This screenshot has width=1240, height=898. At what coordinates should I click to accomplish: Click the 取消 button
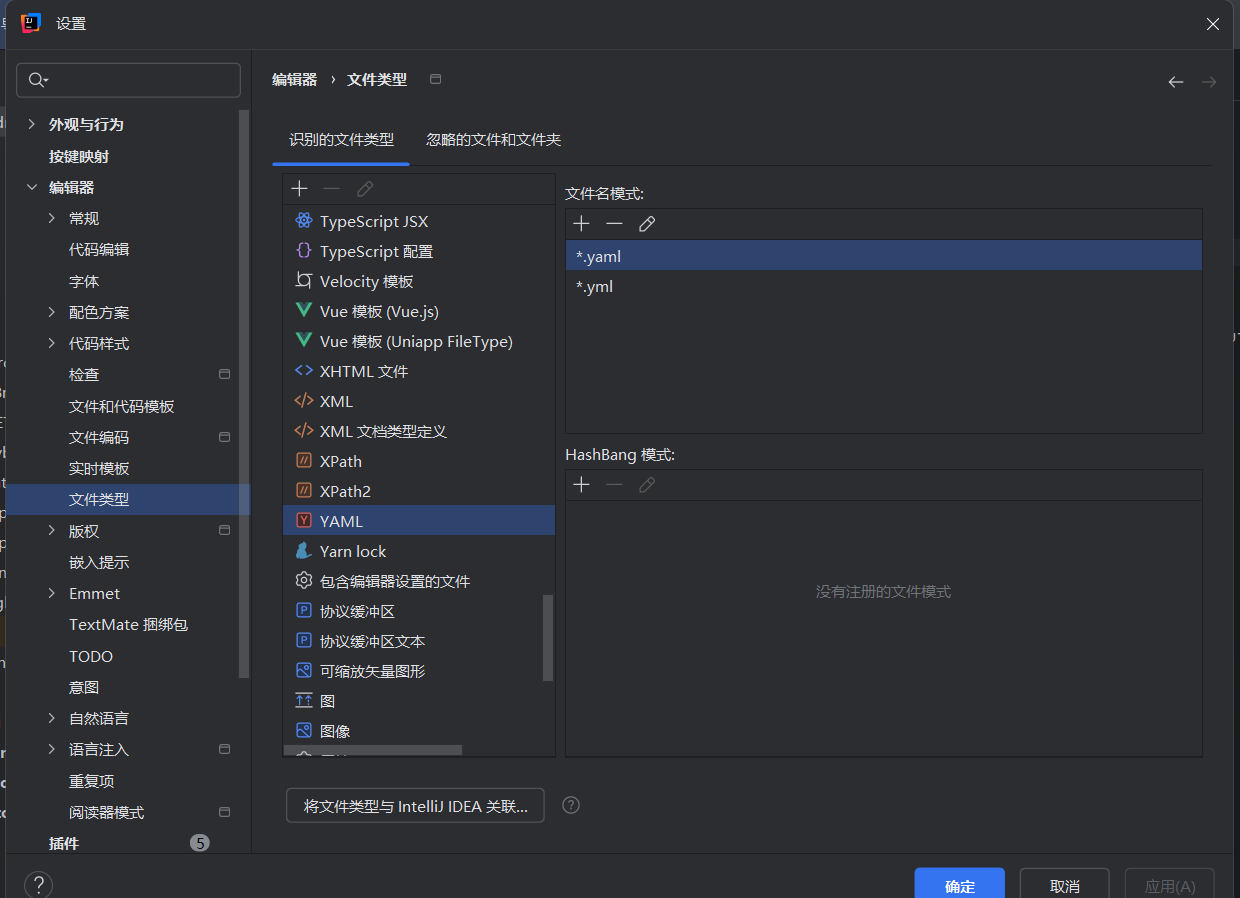click(x=1064, y=885)
